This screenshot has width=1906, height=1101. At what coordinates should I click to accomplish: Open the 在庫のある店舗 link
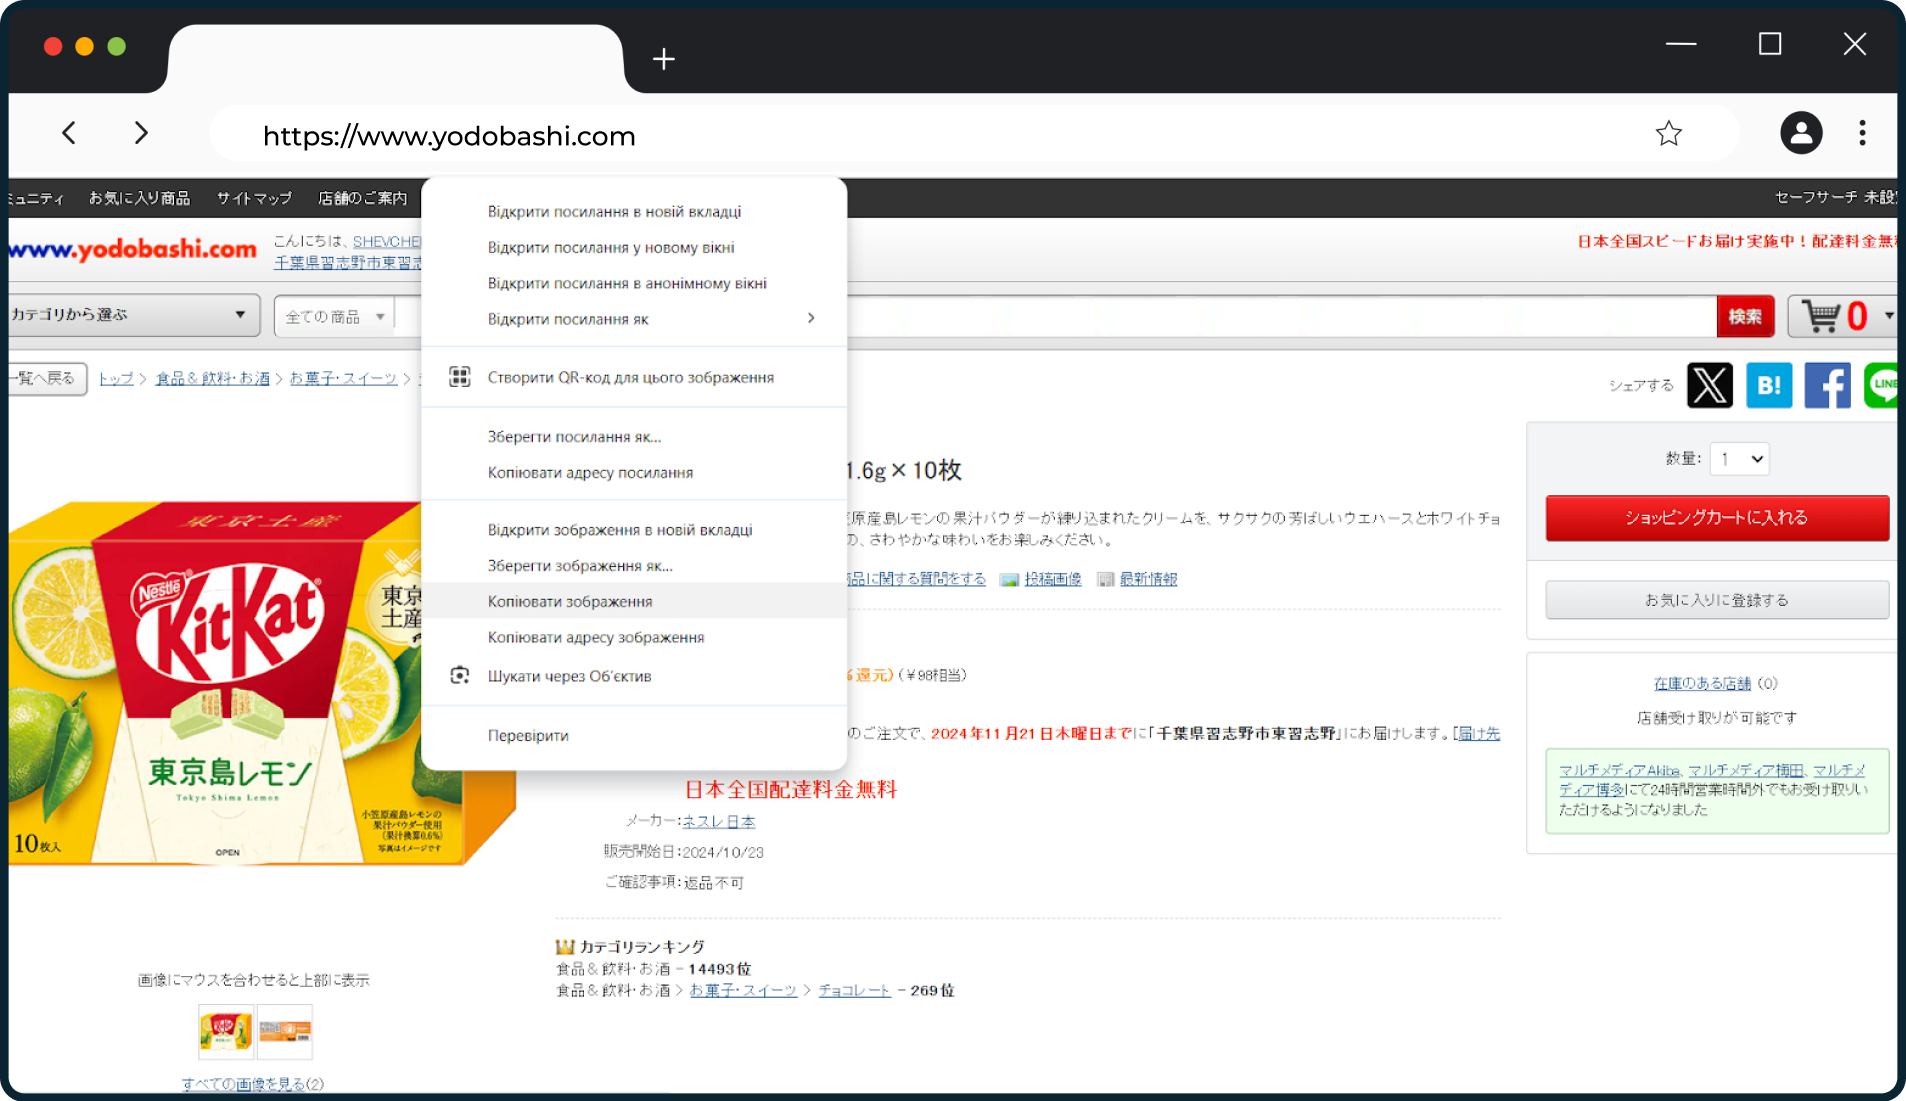1702,683
